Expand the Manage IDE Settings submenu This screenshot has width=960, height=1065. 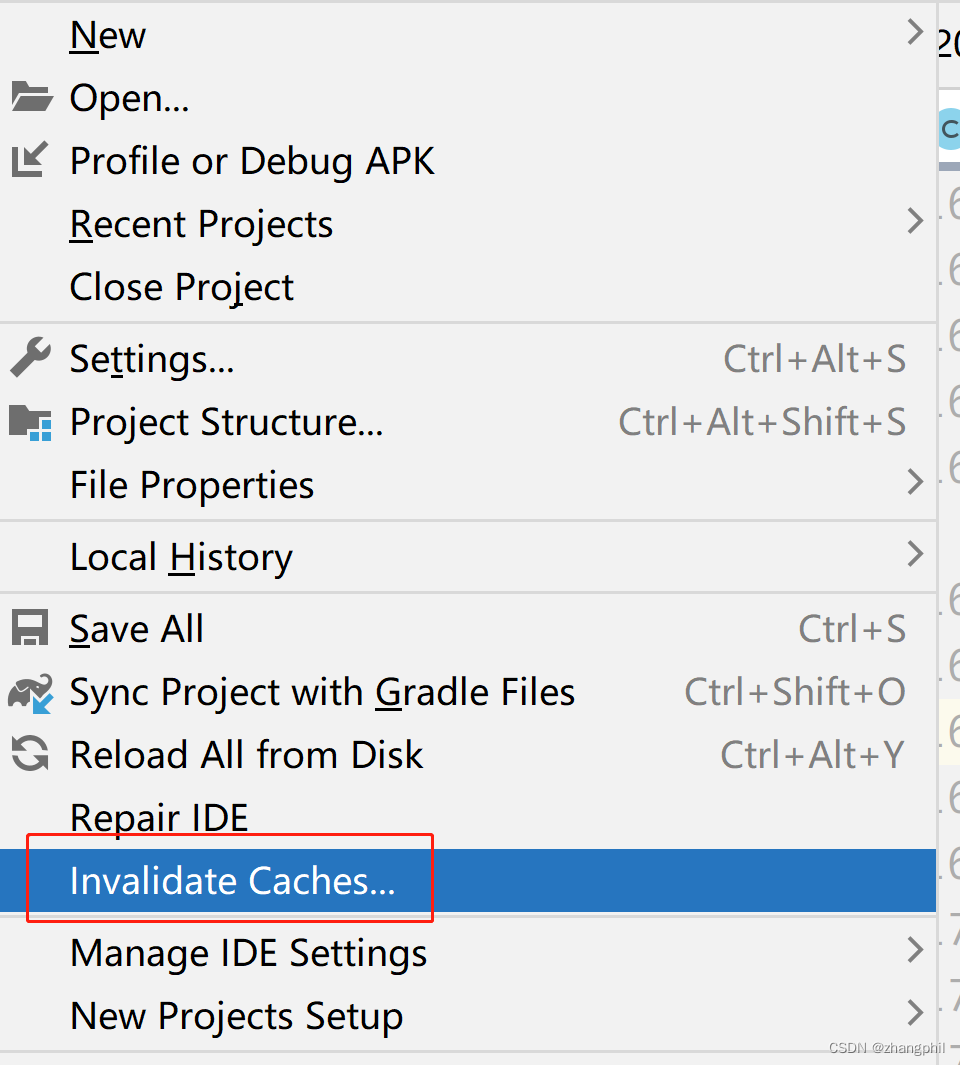(x=248, y=952)
